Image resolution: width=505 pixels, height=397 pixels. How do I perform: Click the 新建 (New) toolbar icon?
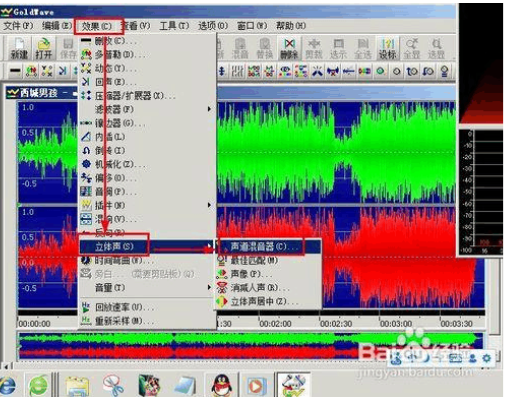click(x=19, y=49)
